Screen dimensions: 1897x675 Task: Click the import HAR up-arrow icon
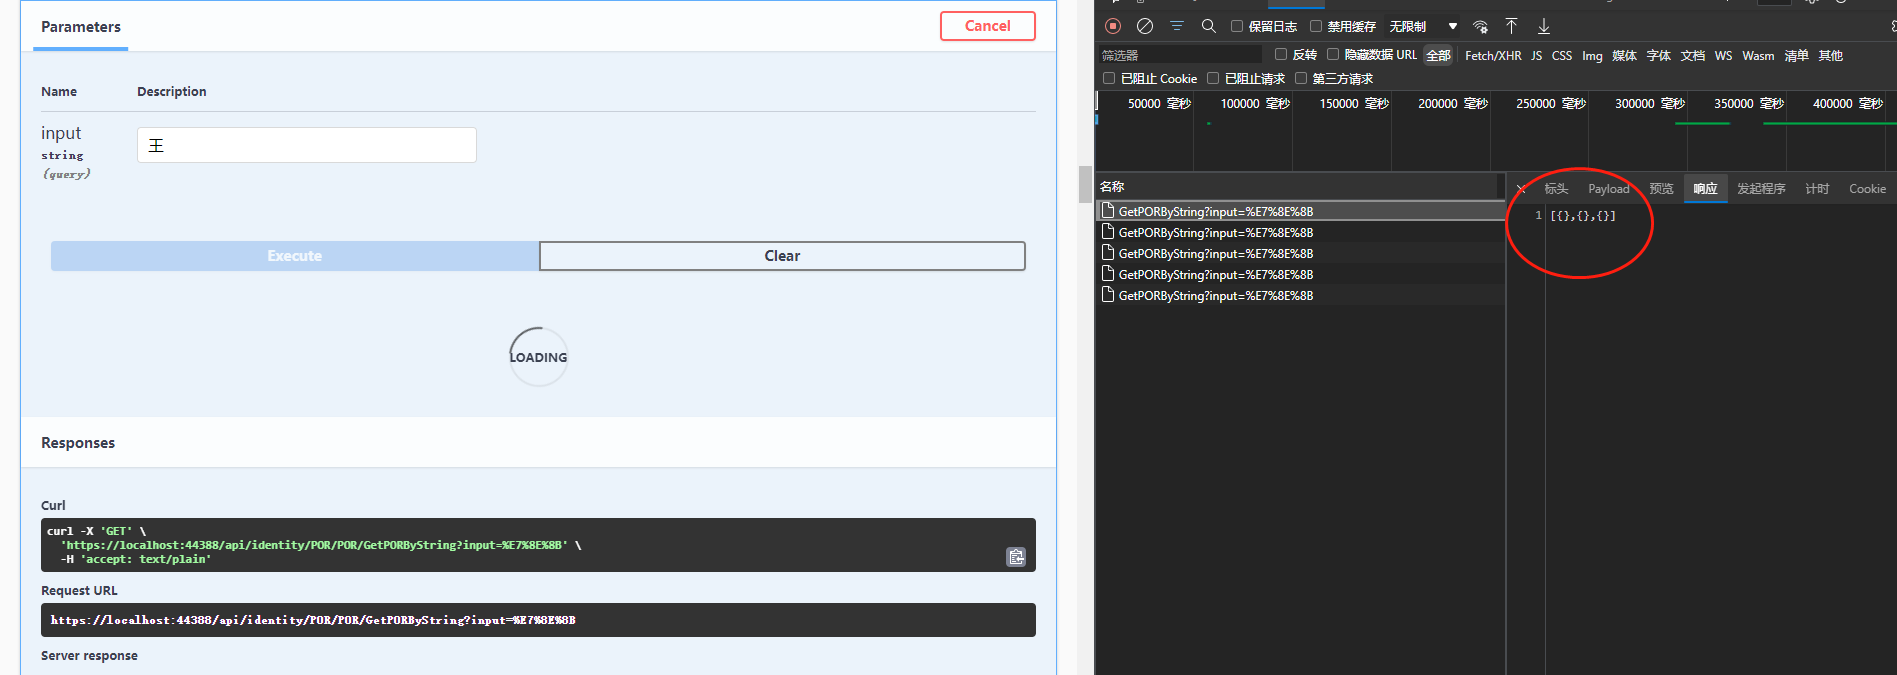click(x=1511, y=26)
